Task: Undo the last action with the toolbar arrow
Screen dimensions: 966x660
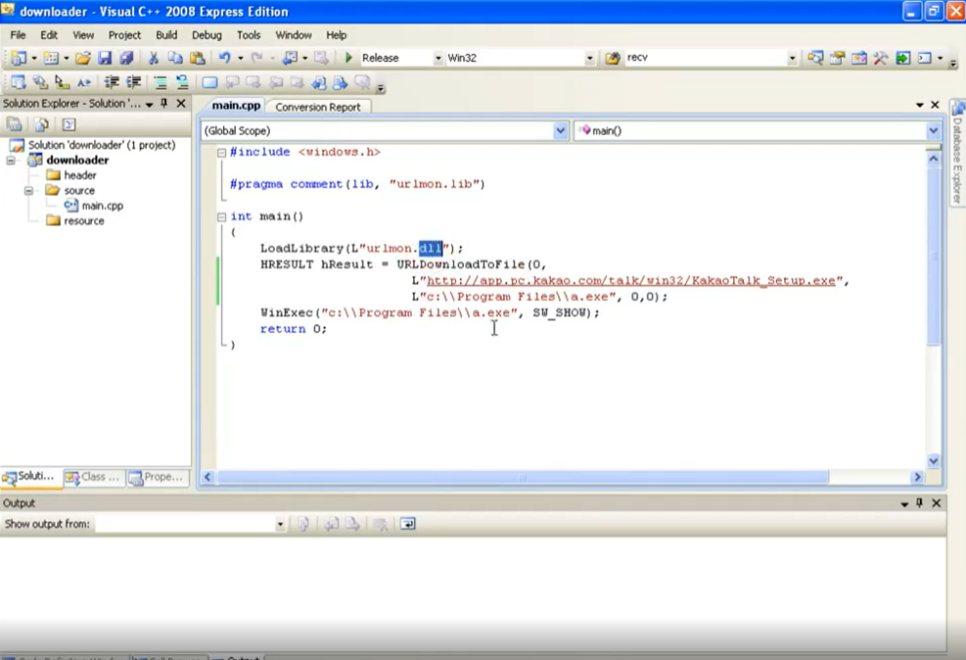Action: (225, 58)
